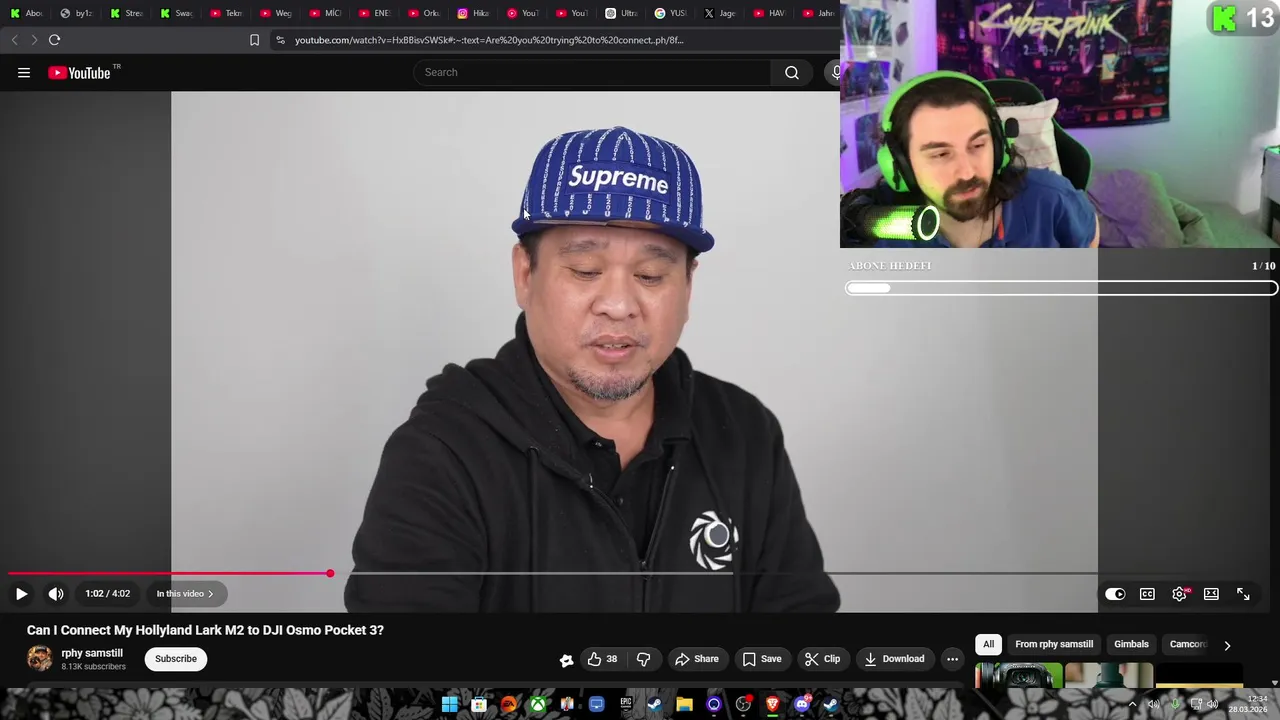Select the All filter chip
The height and width of the screenshot is (720, 1280).
[988, 644]
